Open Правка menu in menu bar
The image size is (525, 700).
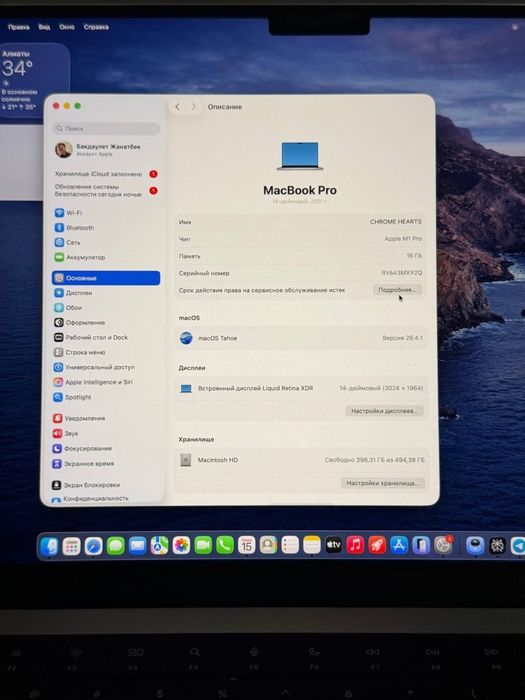click(19, 27)
